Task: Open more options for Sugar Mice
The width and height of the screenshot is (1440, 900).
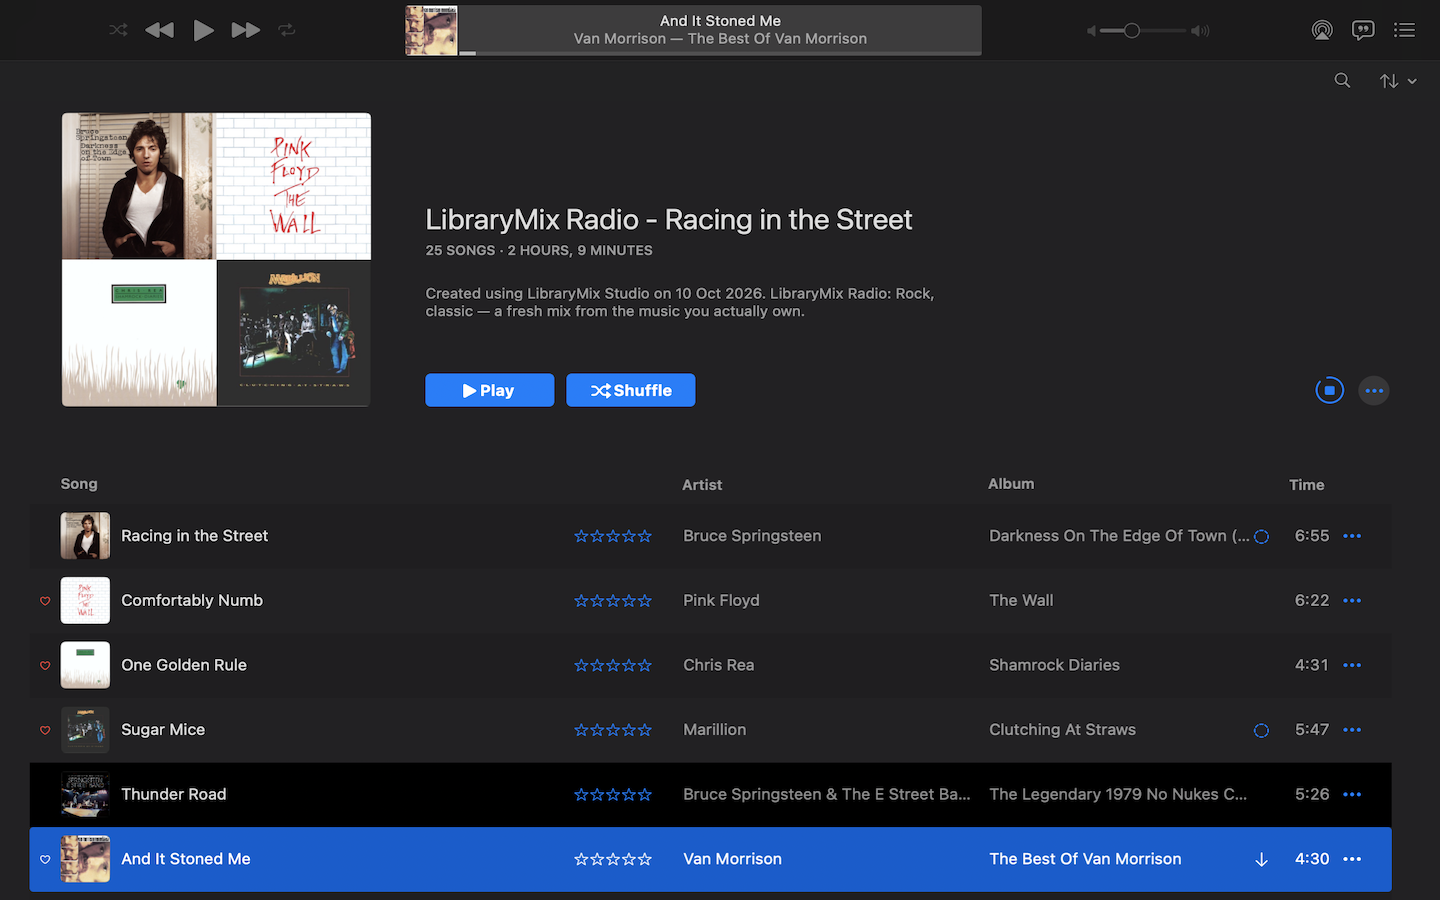Action: tap(1352, 730)
